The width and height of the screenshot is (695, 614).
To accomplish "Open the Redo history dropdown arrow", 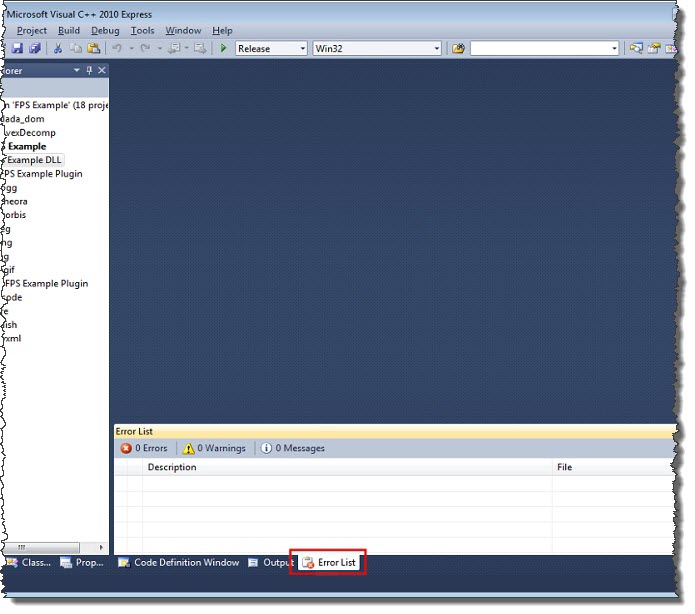I will pos(160,48).
